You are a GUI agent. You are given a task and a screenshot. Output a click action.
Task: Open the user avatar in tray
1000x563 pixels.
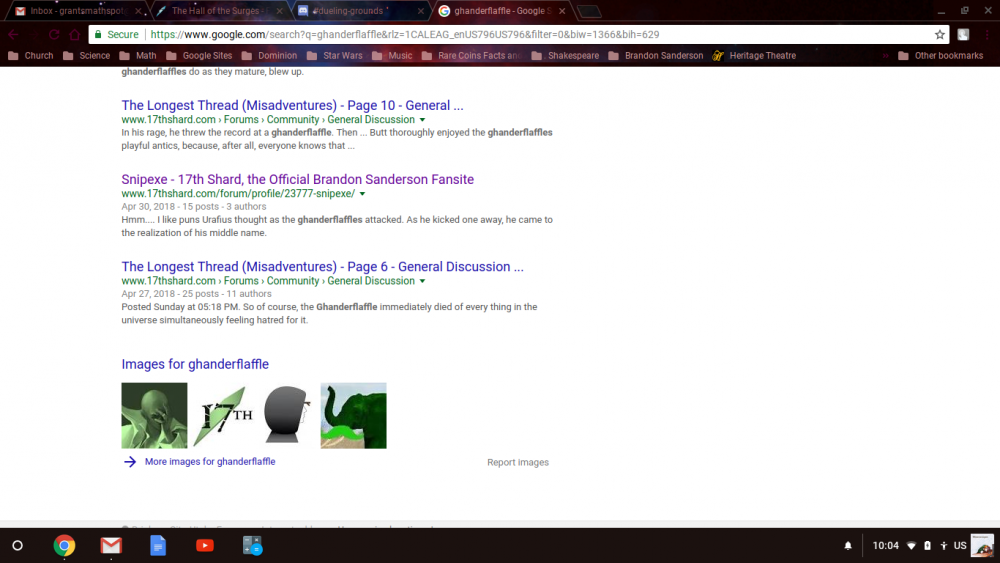982,546
